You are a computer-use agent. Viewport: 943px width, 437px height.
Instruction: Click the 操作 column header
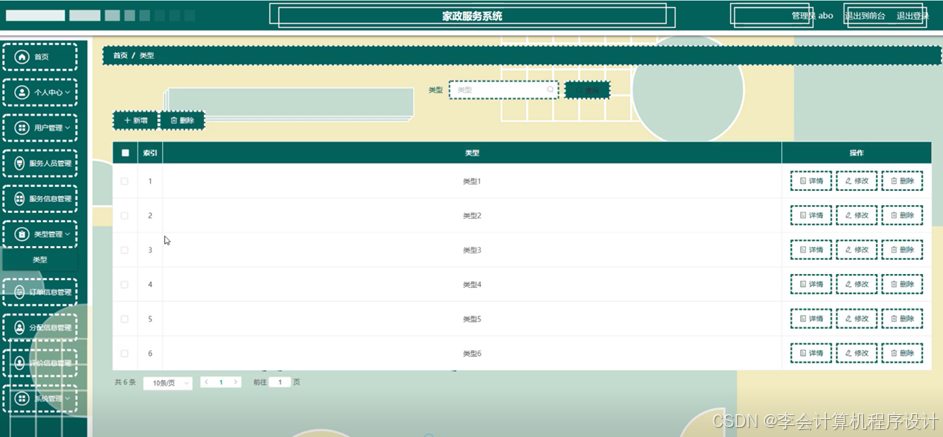tap(856, 153)
